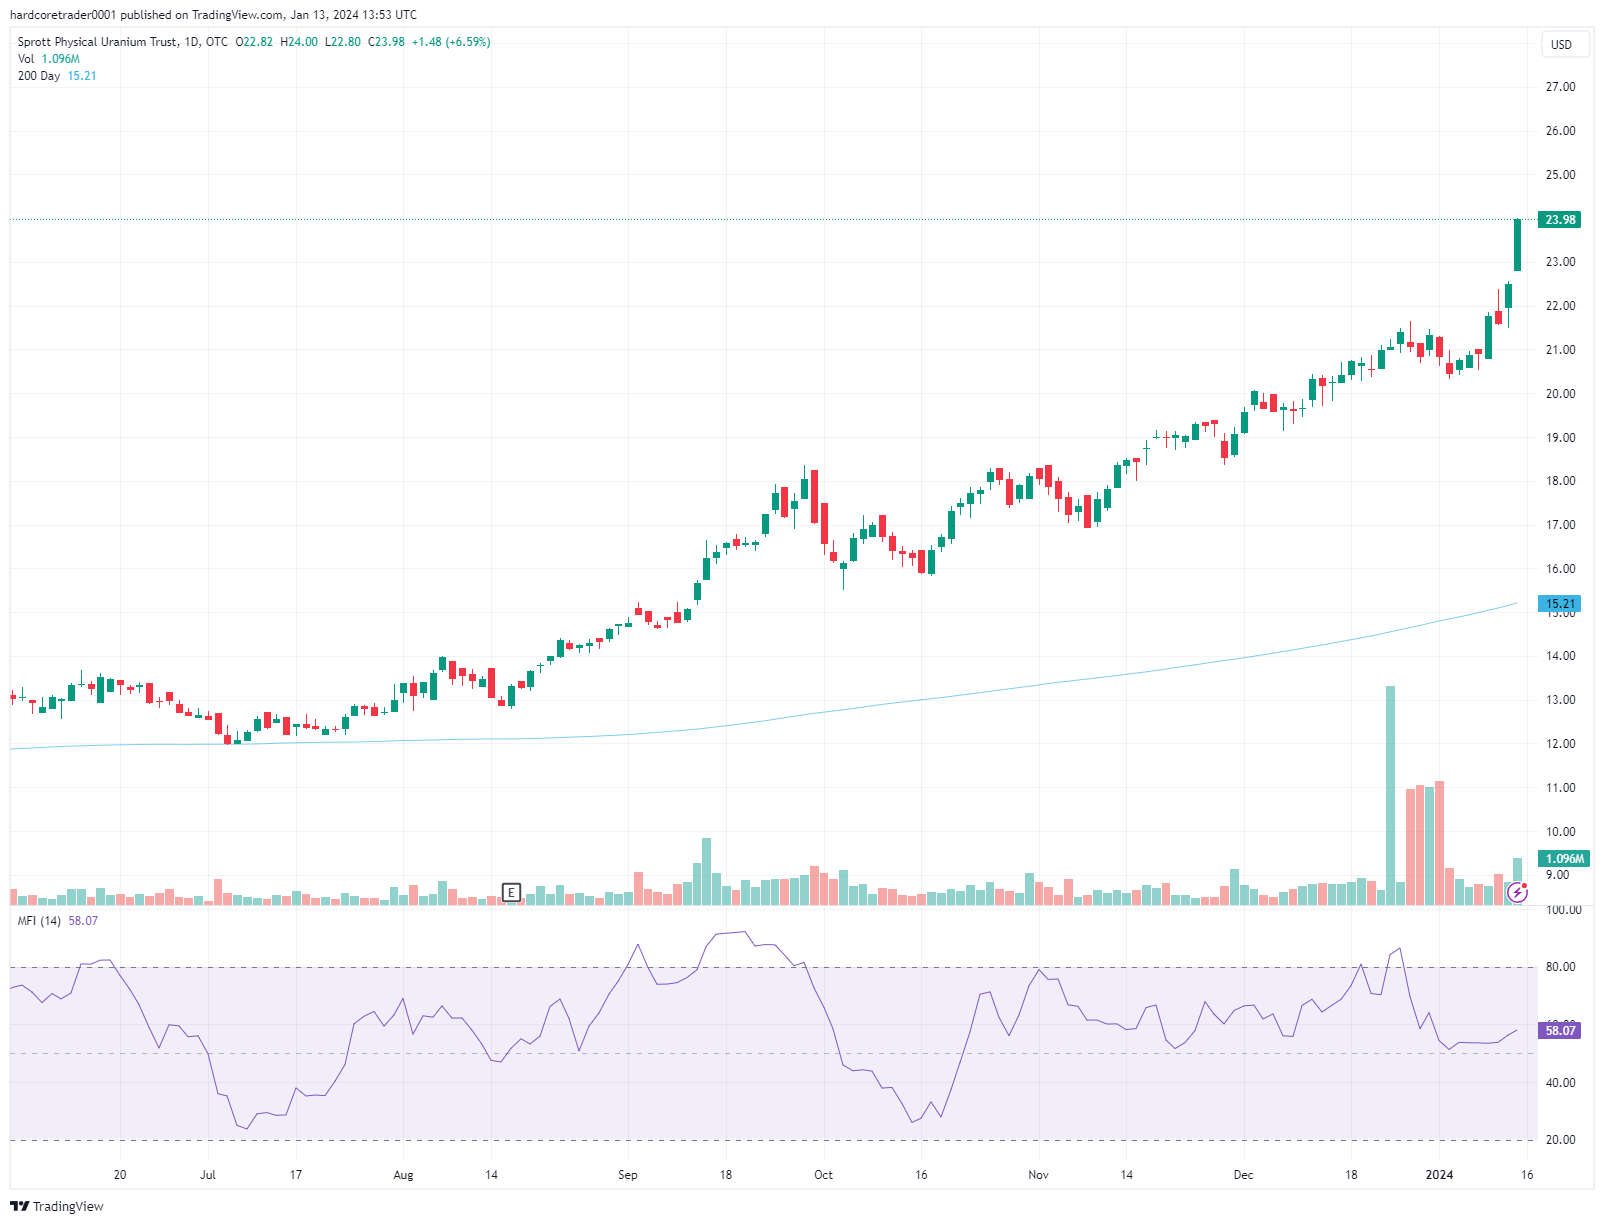Click 11.00 on the price axis
Screen dimensions: 1604x1224
pyautogui.click(x=1560, y=788)
